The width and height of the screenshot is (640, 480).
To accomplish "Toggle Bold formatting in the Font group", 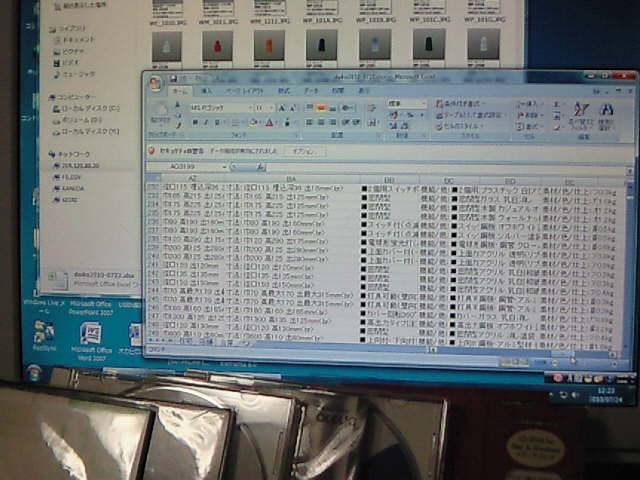I will [195, 122].
